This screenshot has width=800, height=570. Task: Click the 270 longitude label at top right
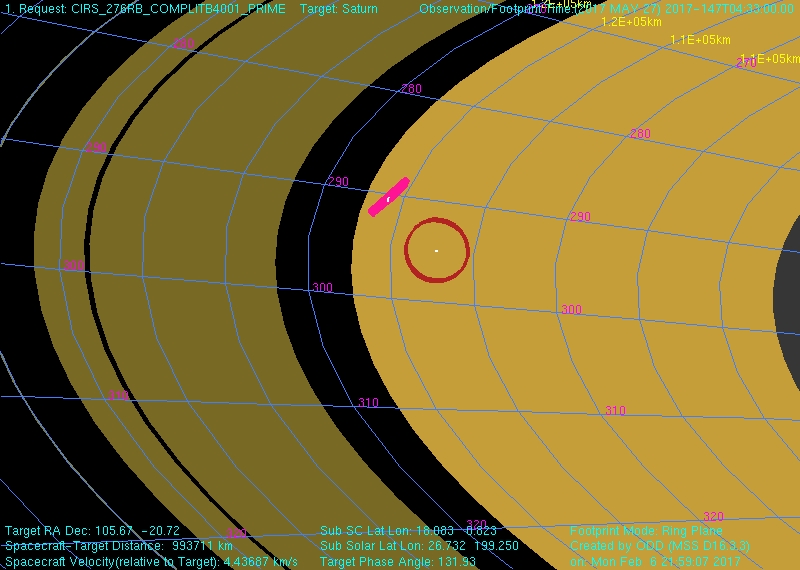[x=745, y=63]
